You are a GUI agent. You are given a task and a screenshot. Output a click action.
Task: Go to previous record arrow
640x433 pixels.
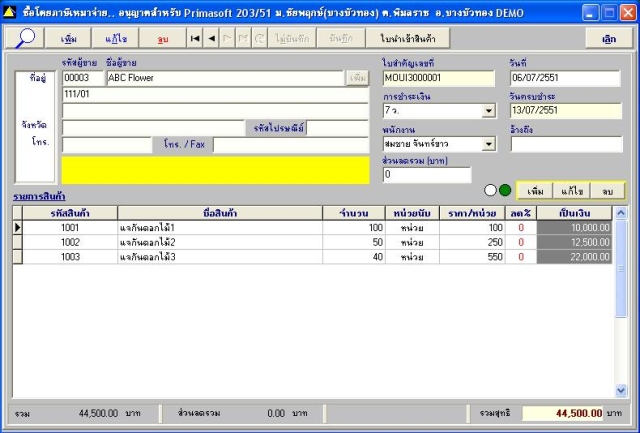[211, 37]
